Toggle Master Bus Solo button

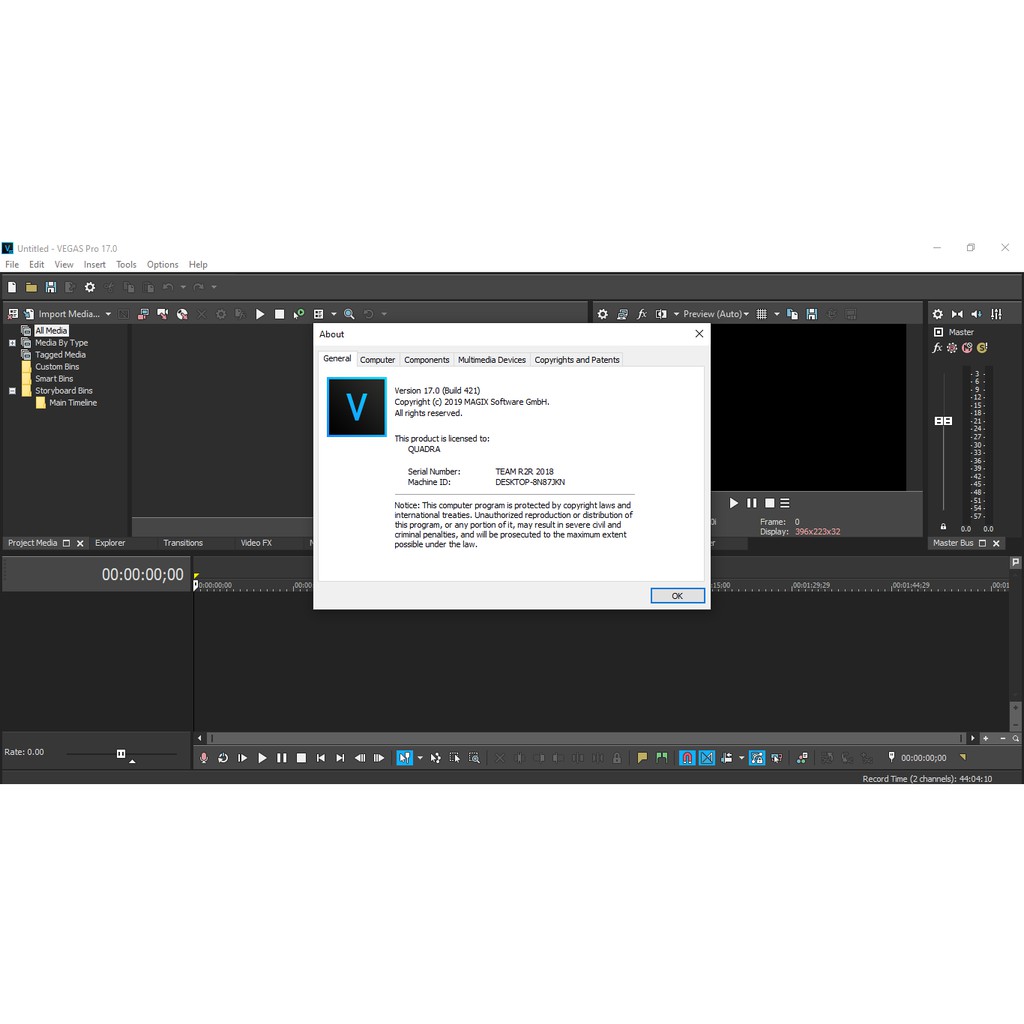982,348
